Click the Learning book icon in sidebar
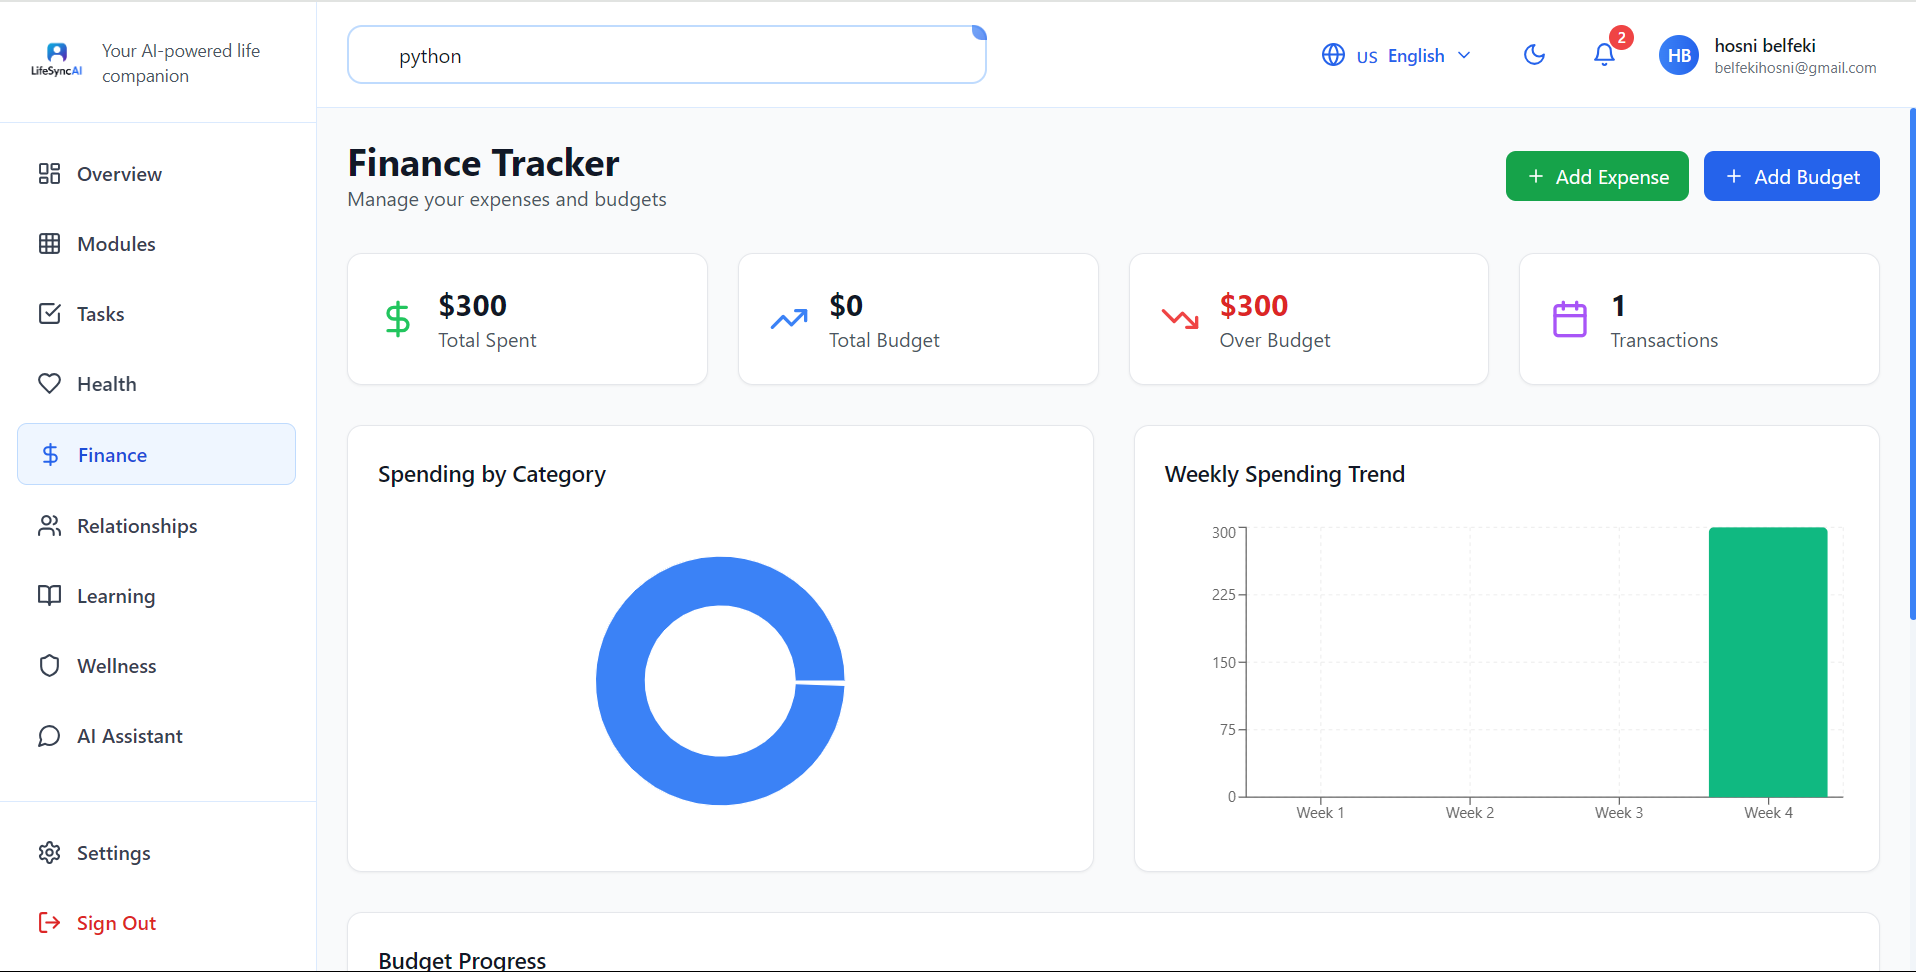The image size is (1916, 972). 49,596
